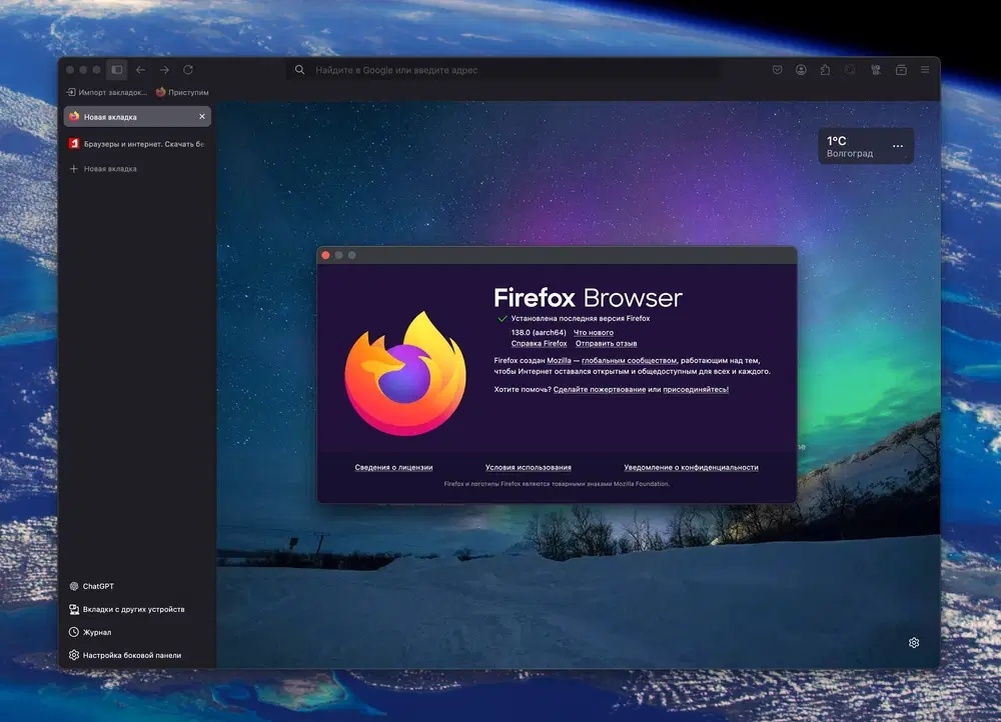The width and height of the screenshot is (1001, 722).
Task: Open the hamburger application menu
Action: [924, 70]
